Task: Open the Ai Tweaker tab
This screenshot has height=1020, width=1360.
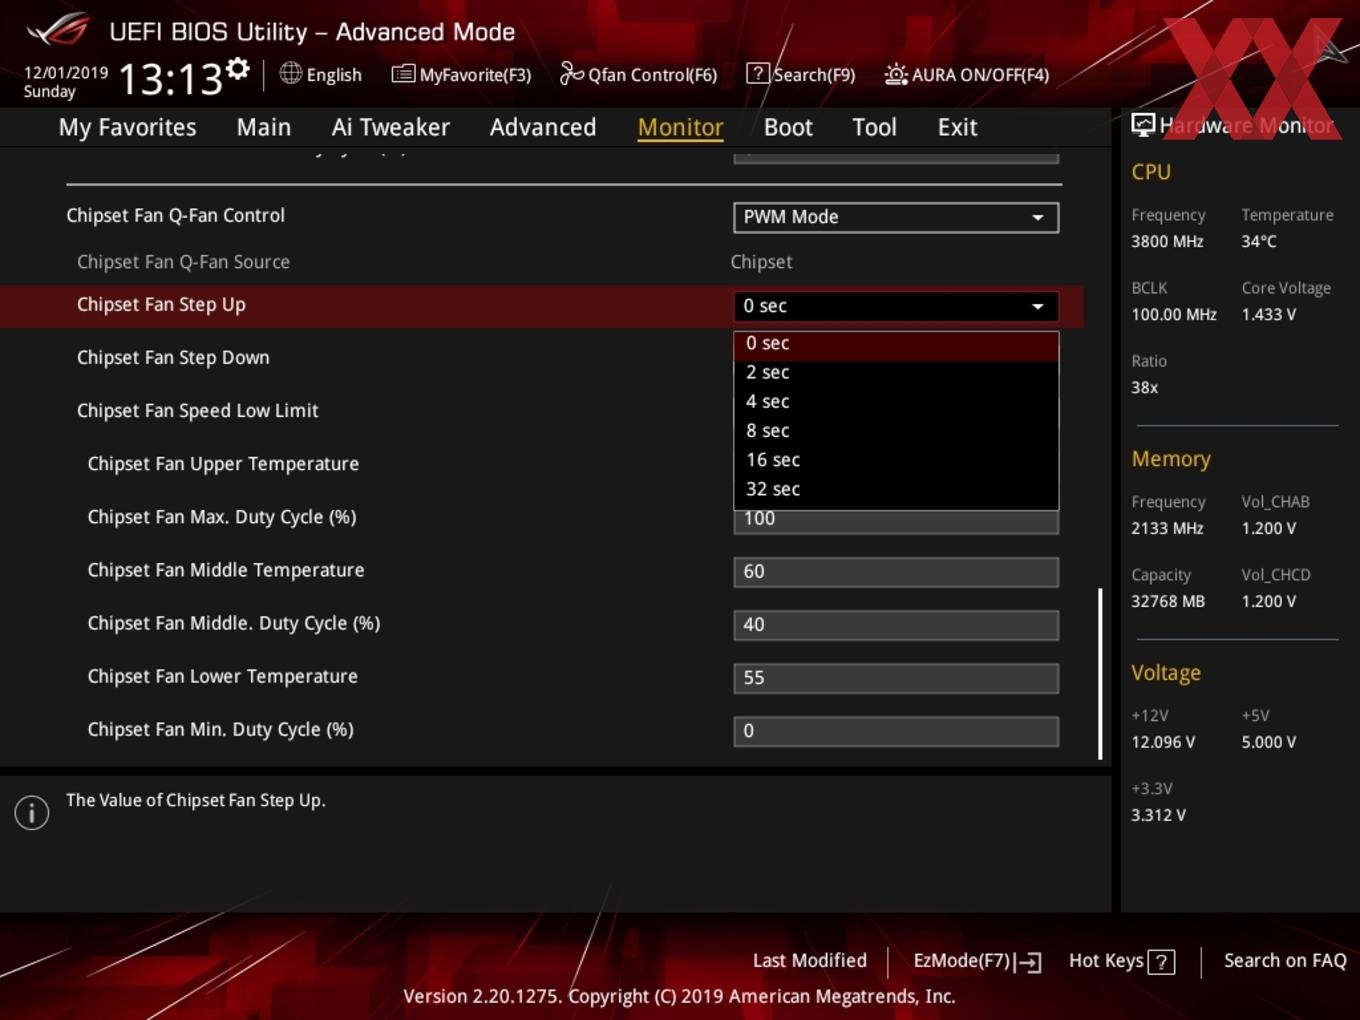Action: [391, 127]
